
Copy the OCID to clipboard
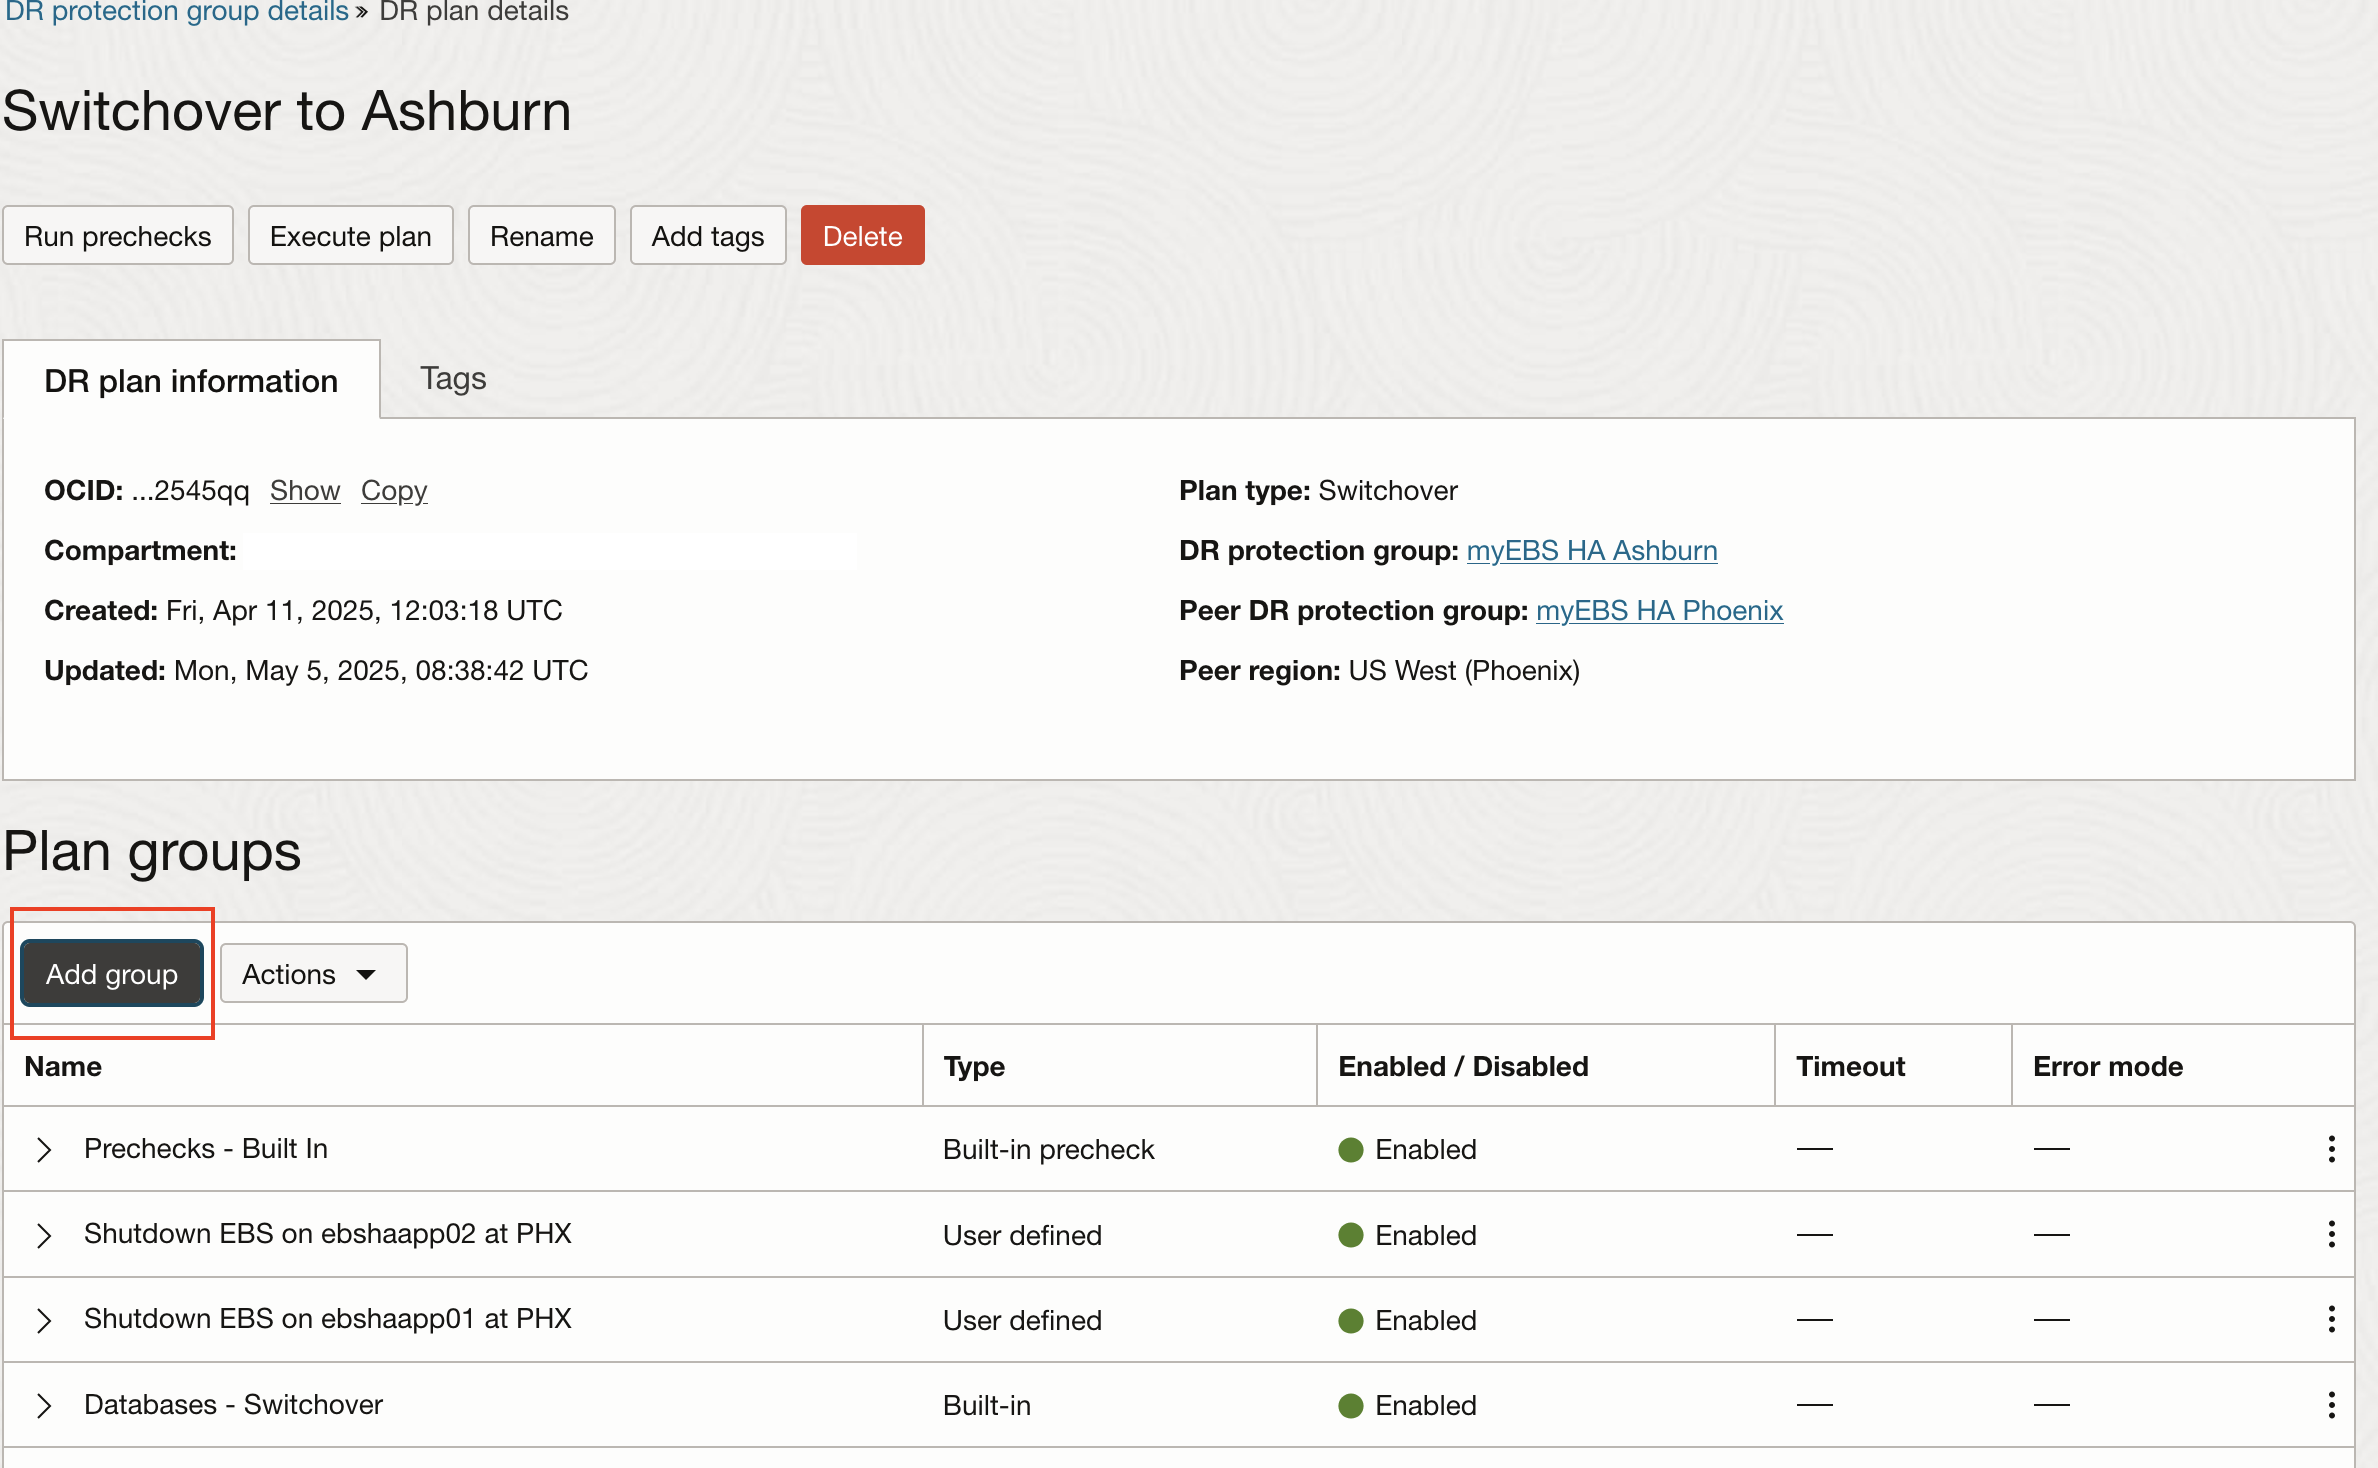pyautogui.click(x=393, y=490)
